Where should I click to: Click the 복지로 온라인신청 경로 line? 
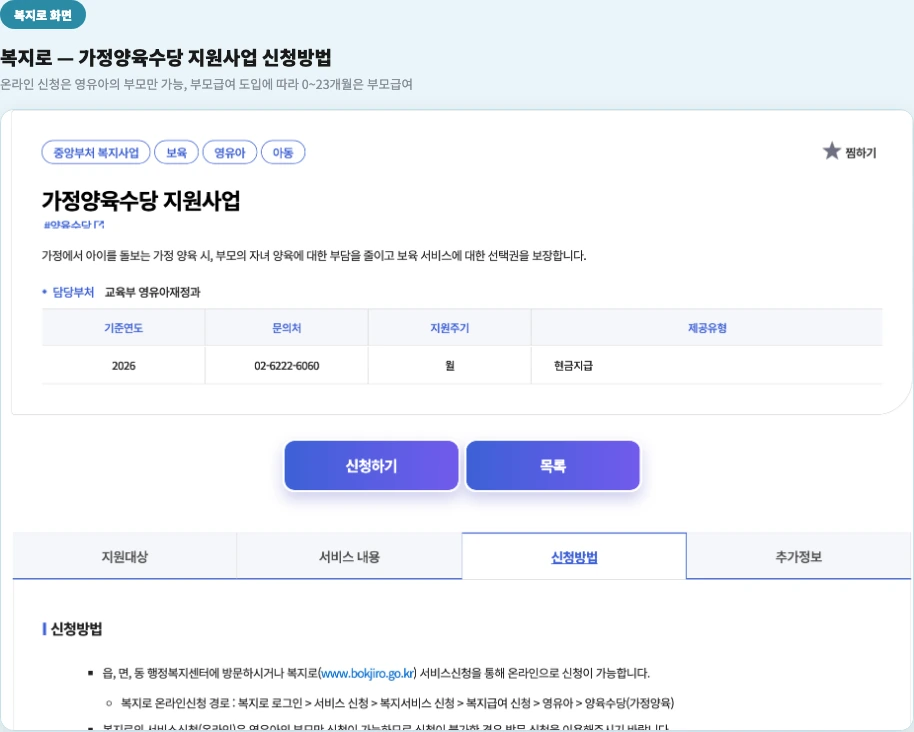point(397,703)
